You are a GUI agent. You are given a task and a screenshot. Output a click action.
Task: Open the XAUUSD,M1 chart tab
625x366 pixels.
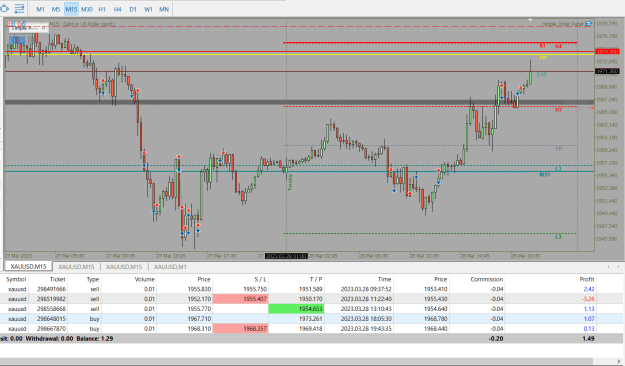tap(170, 267)
